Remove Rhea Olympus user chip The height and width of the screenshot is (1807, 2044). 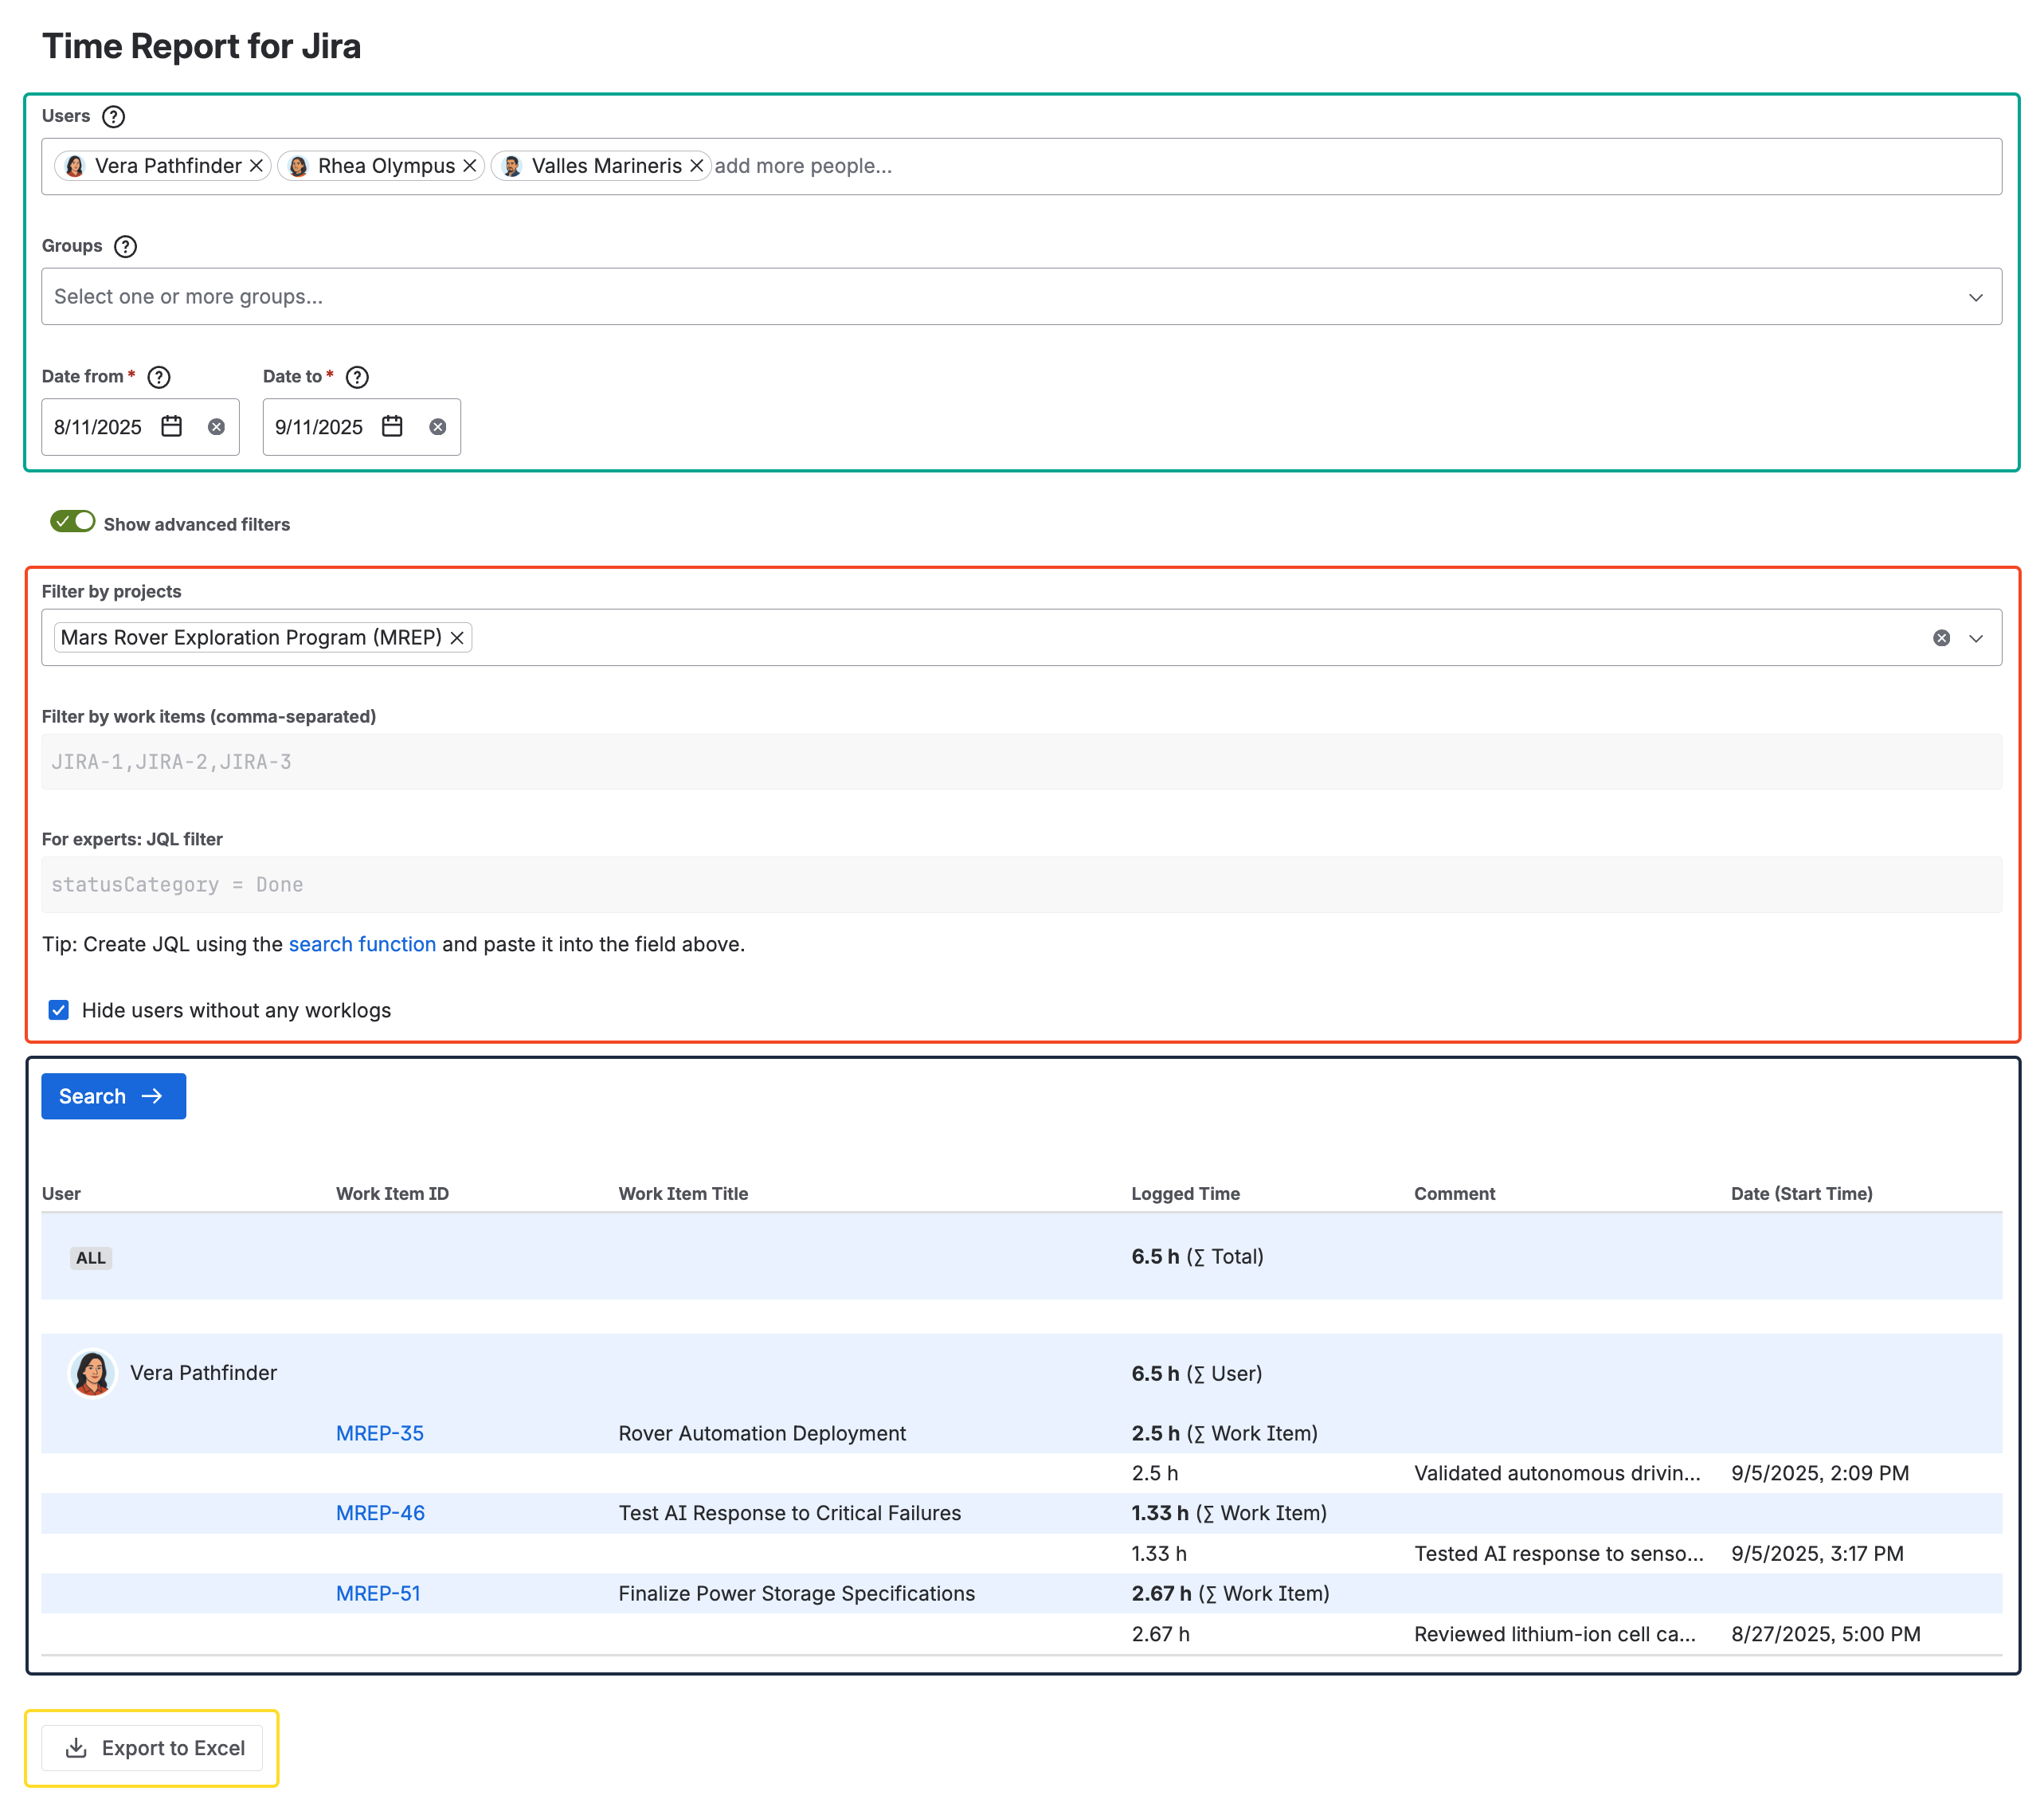[x=470, y=166]
